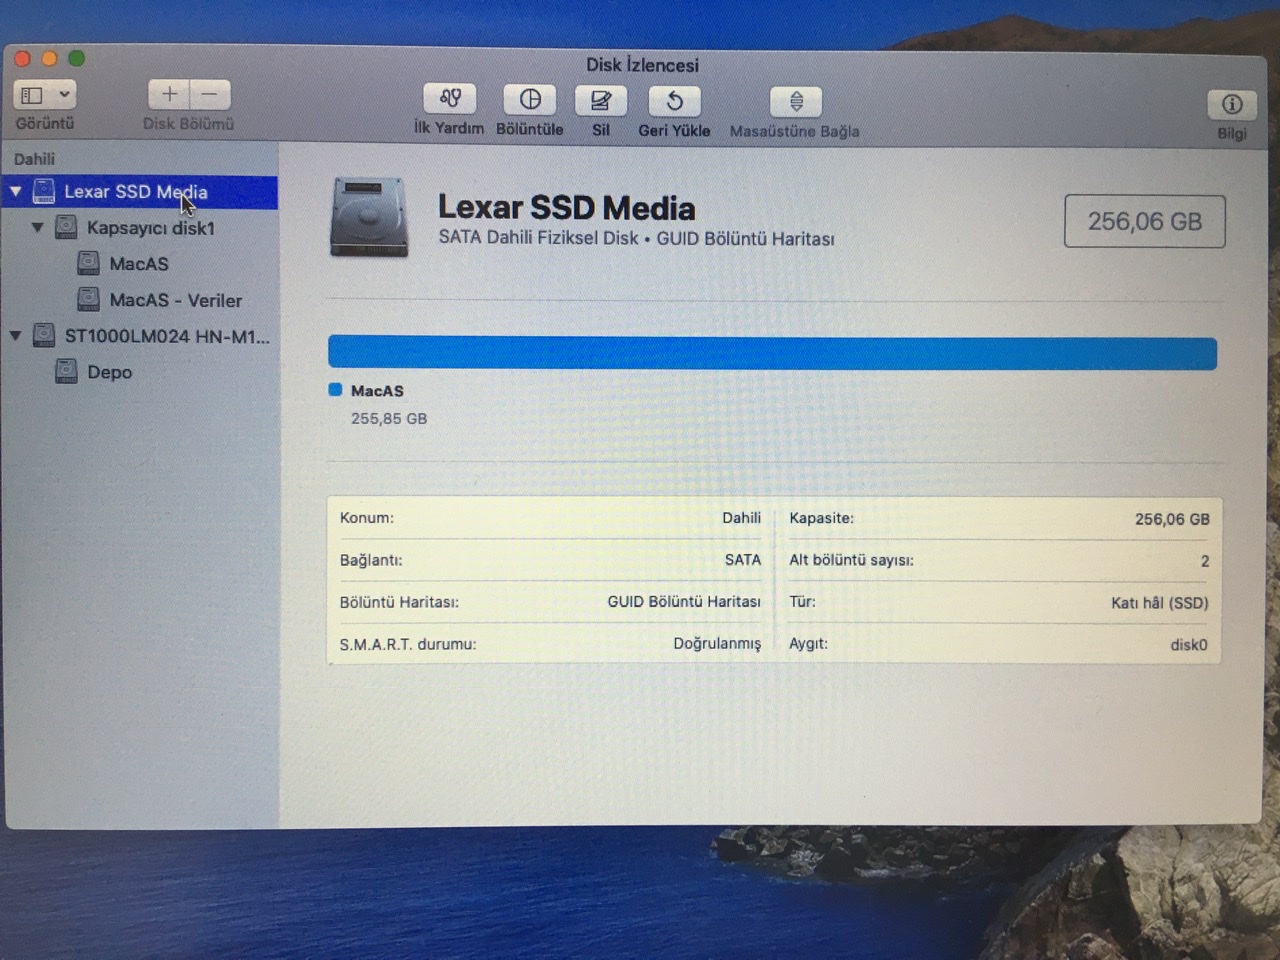Open the Bölüntüle partition tool
This screenshot has height=960, width=1280.
[x=529, y=99]
